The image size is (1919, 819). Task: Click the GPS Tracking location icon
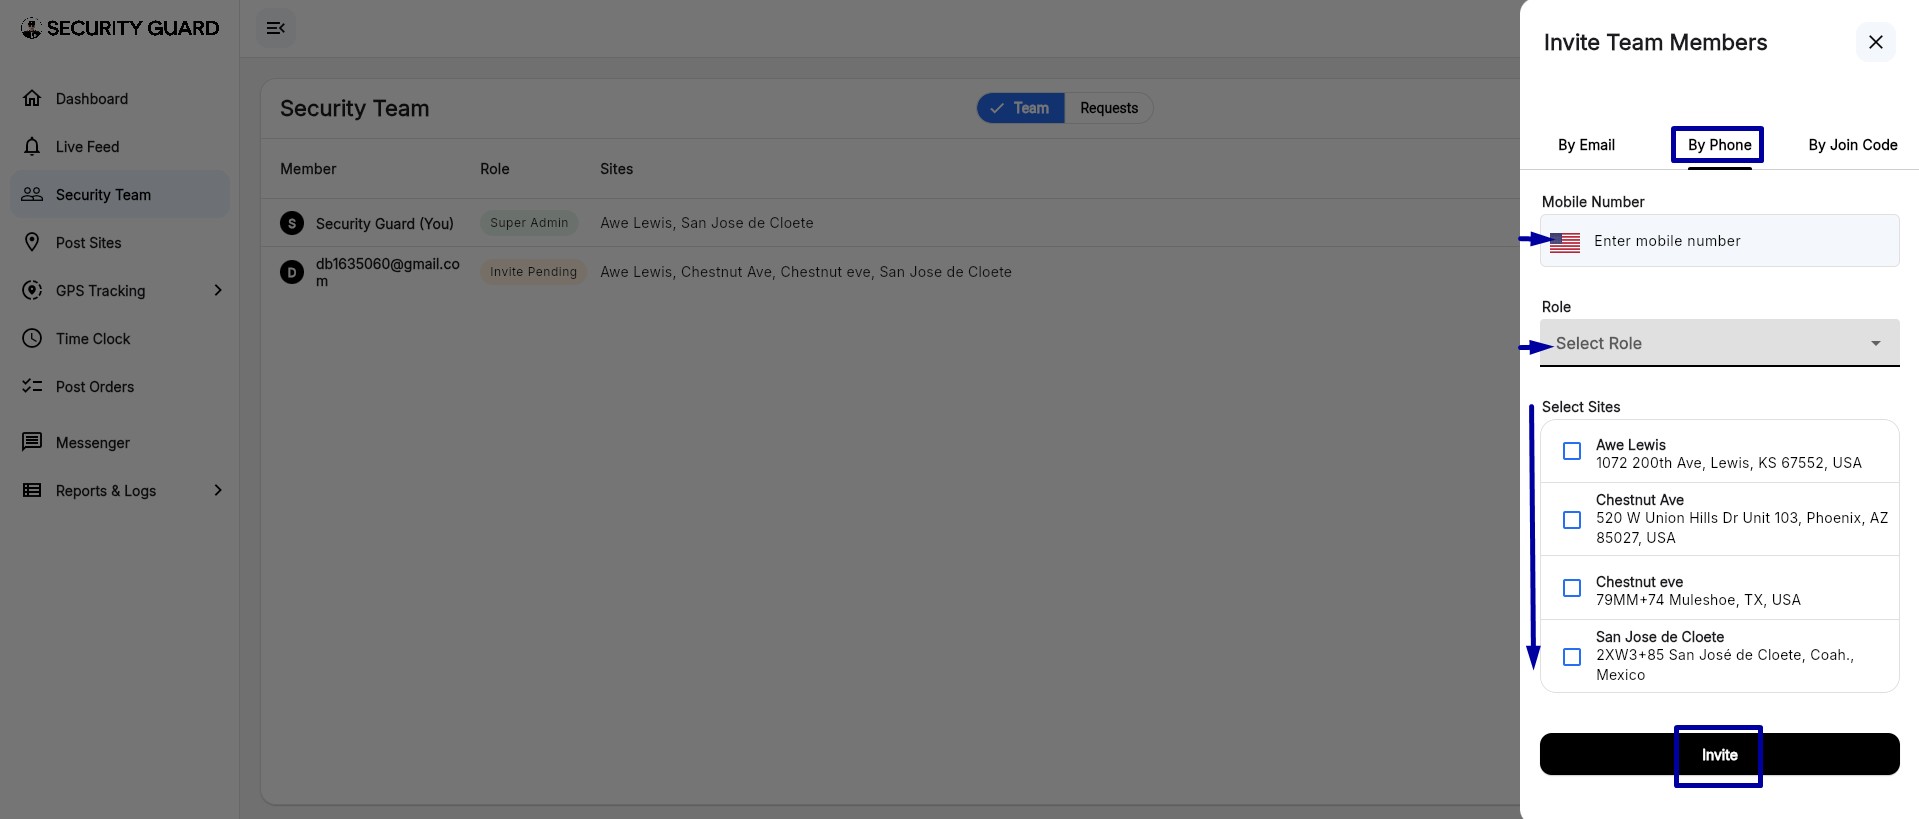coord(32,290)
